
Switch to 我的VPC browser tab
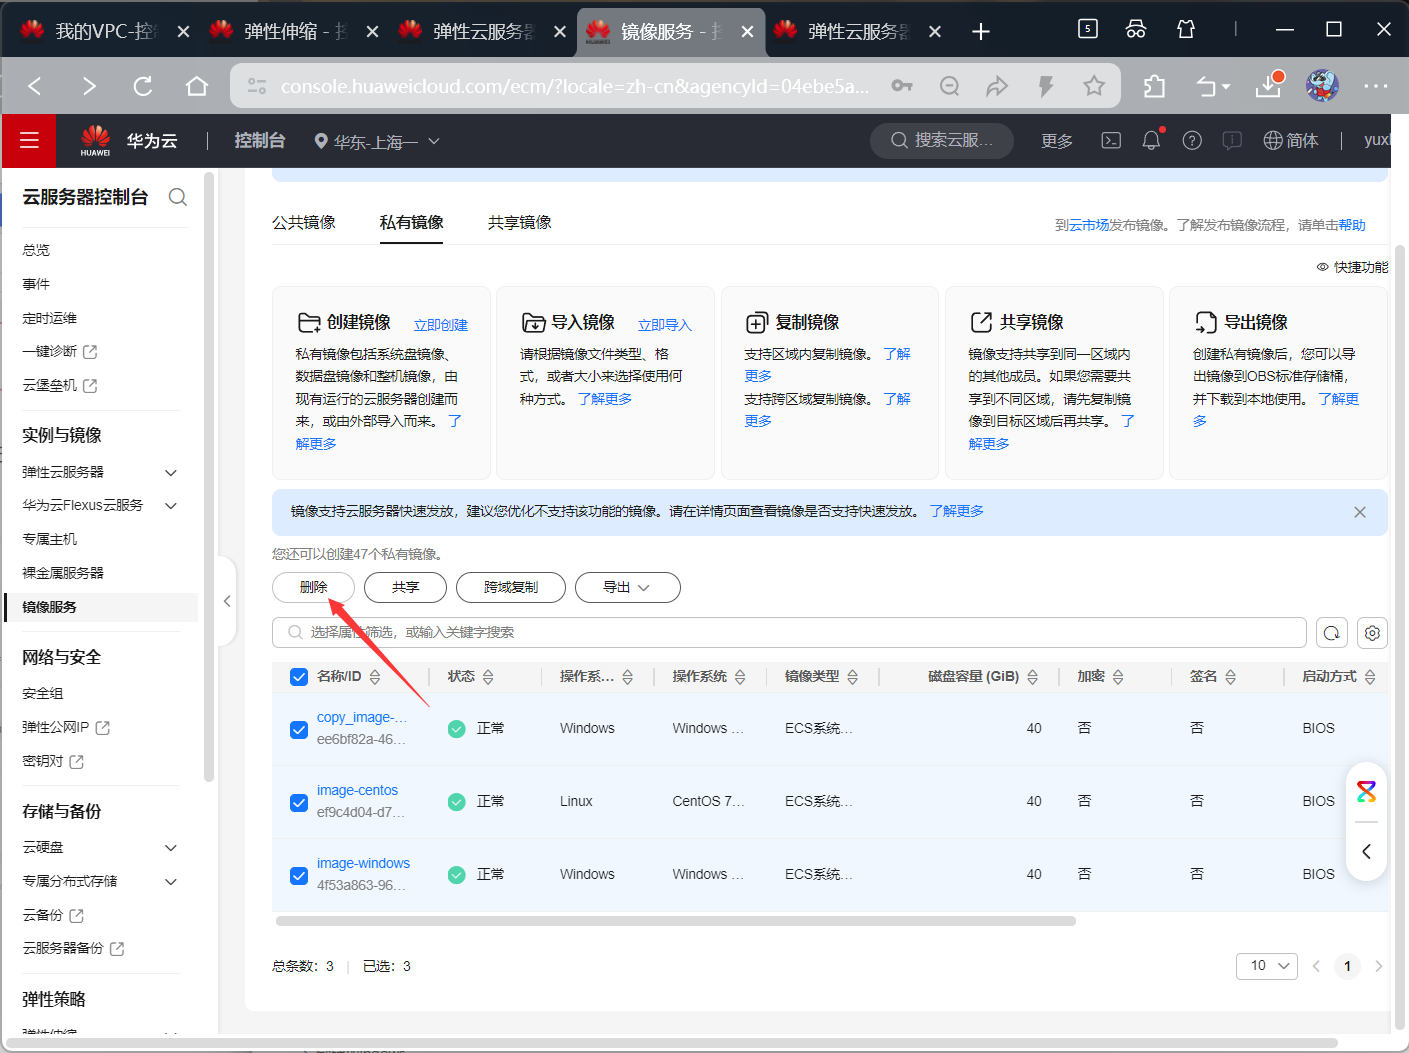(x=105, y=32)
